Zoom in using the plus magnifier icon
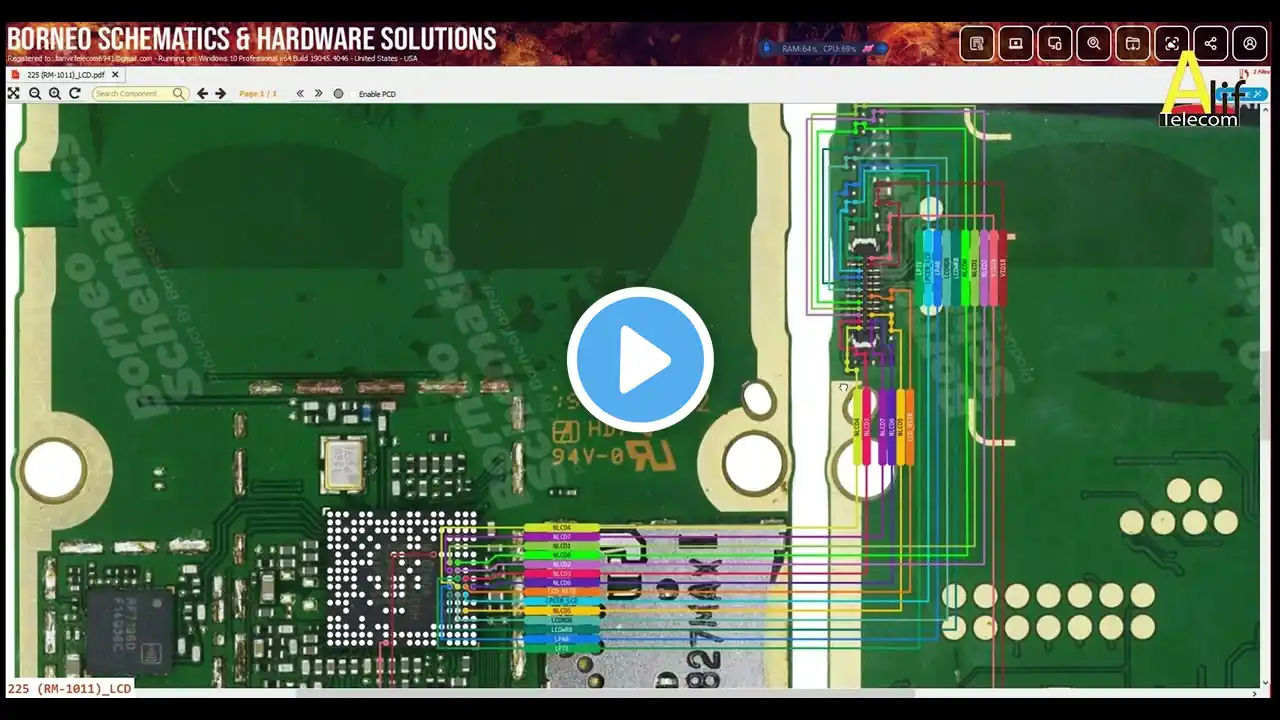1280x720 pixels. coord(55,93)
